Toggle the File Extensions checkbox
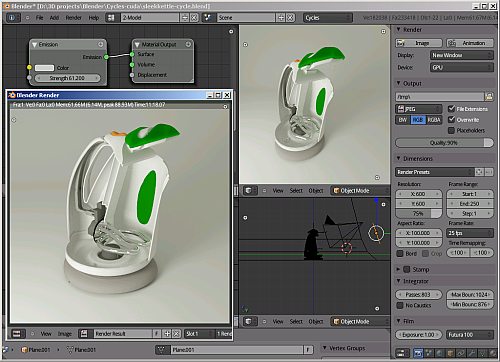500x362 pixels. tap(452, 108)
